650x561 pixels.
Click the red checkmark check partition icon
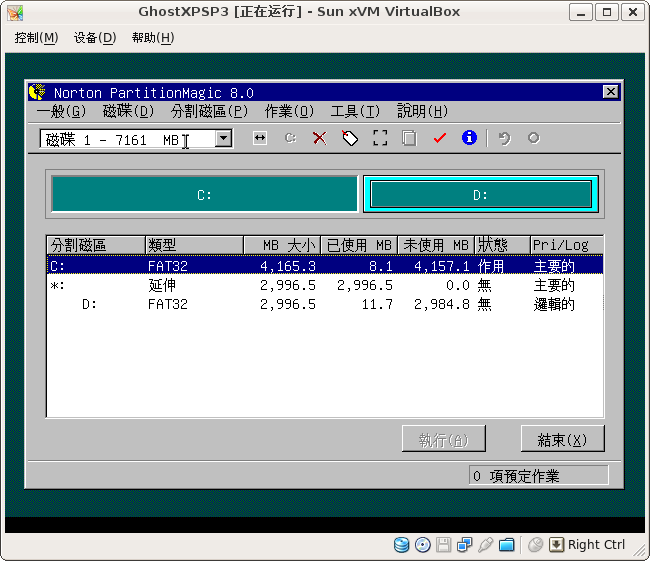point(439,138)
